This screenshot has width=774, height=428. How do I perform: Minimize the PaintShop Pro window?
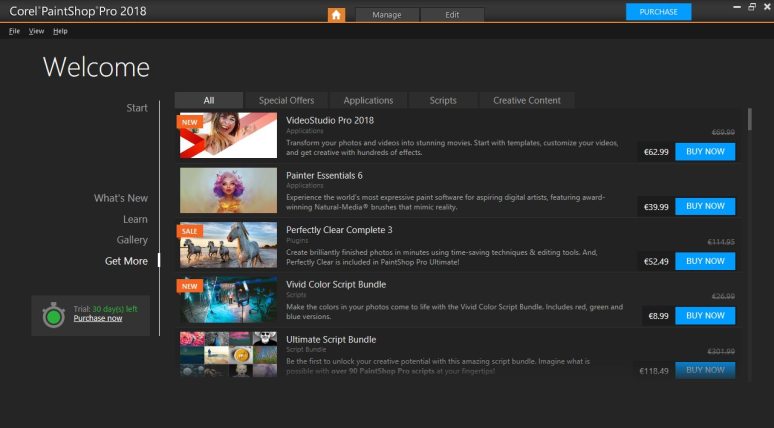click(x=737, y=7)
